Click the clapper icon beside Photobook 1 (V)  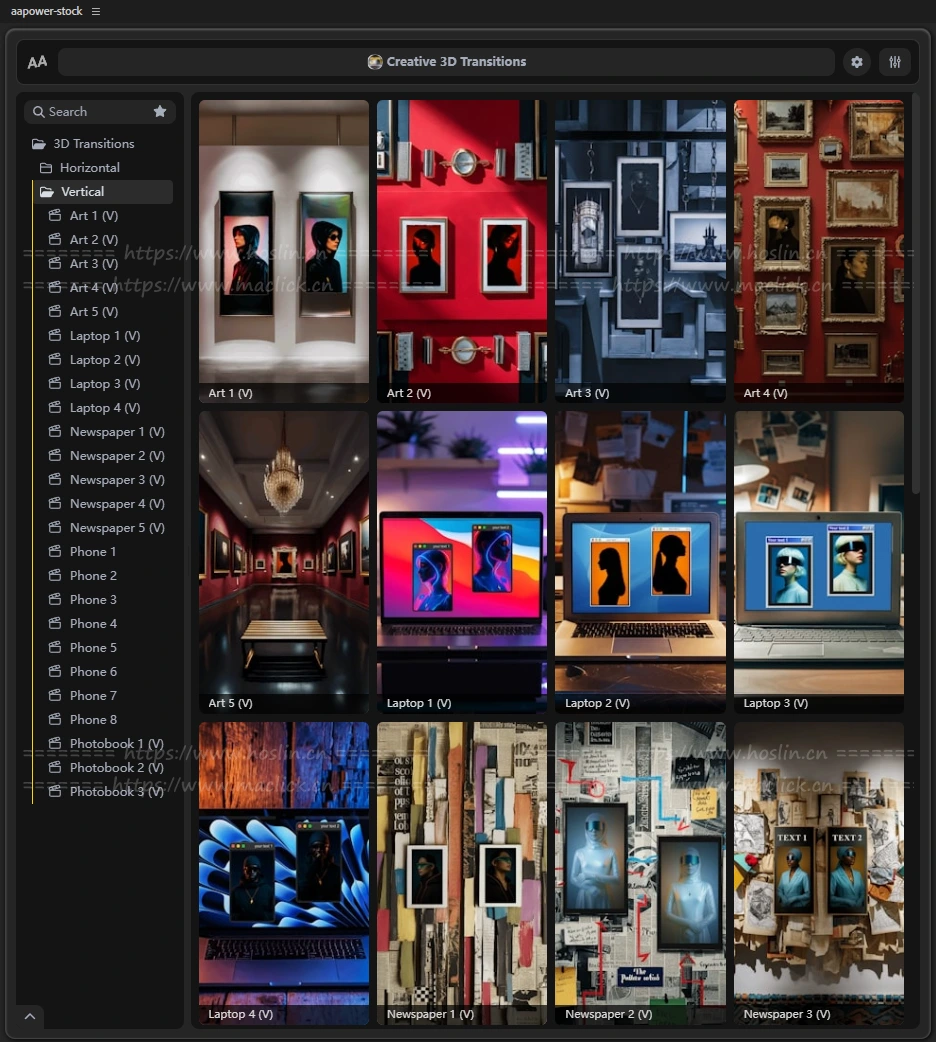pyautogui.click(x=55, y=742)
